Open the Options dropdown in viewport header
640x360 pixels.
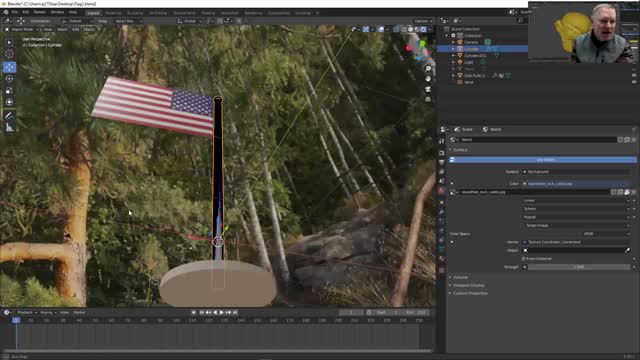[x=423, y=21]
